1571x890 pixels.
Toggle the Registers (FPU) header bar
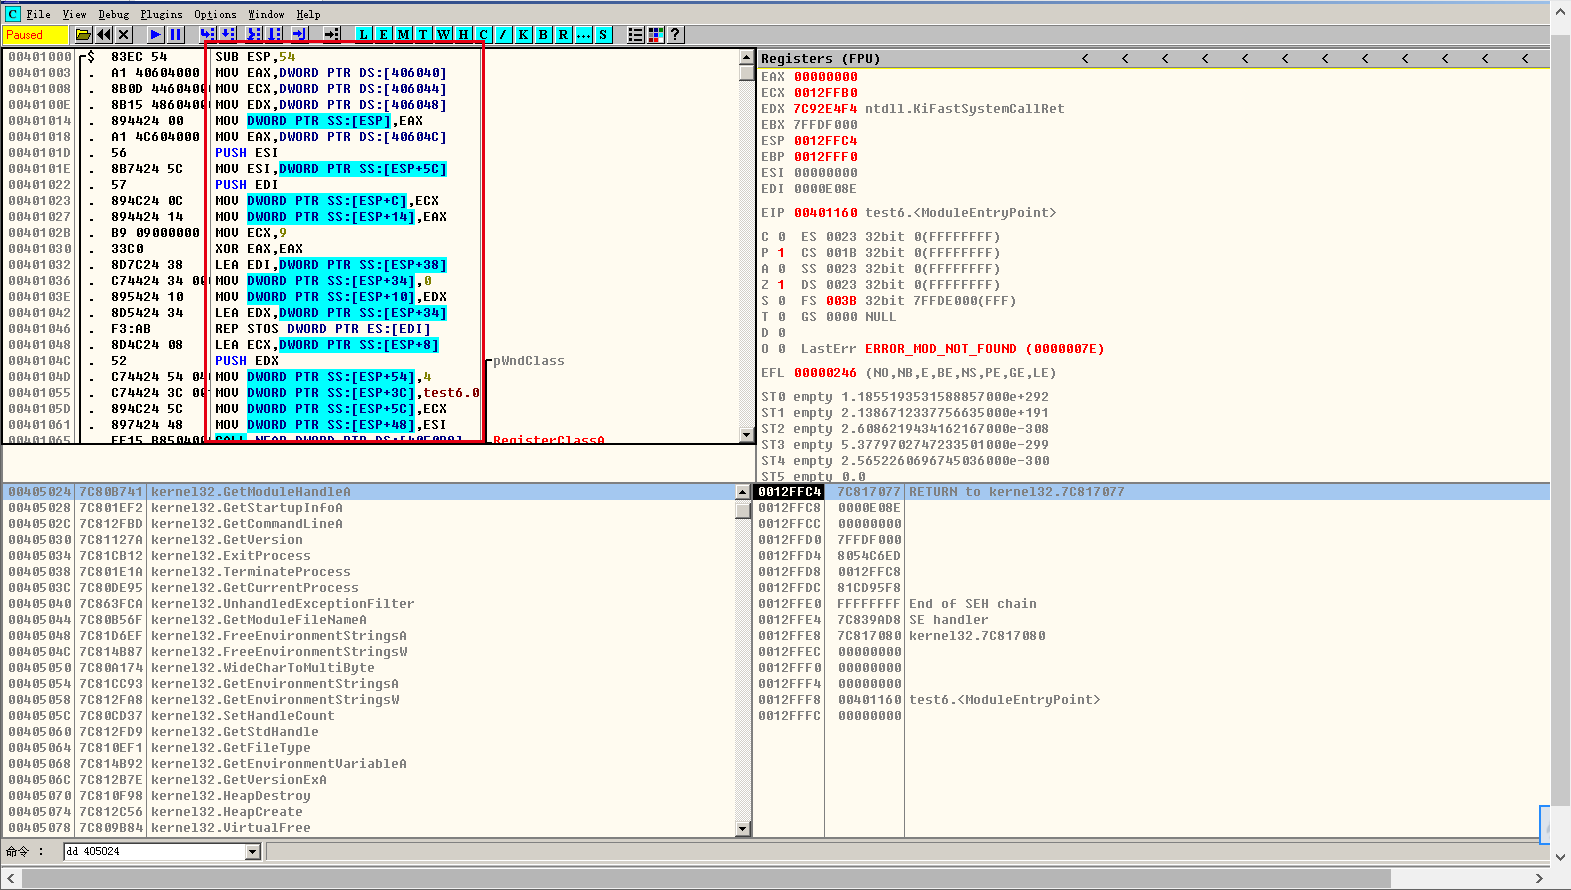point(1154,59)
